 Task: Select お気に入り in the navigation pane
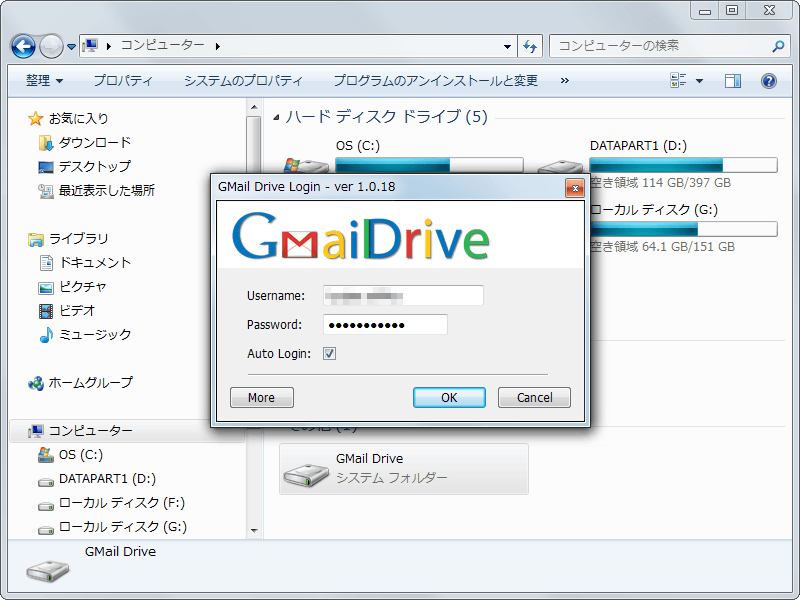click(78, 118)
